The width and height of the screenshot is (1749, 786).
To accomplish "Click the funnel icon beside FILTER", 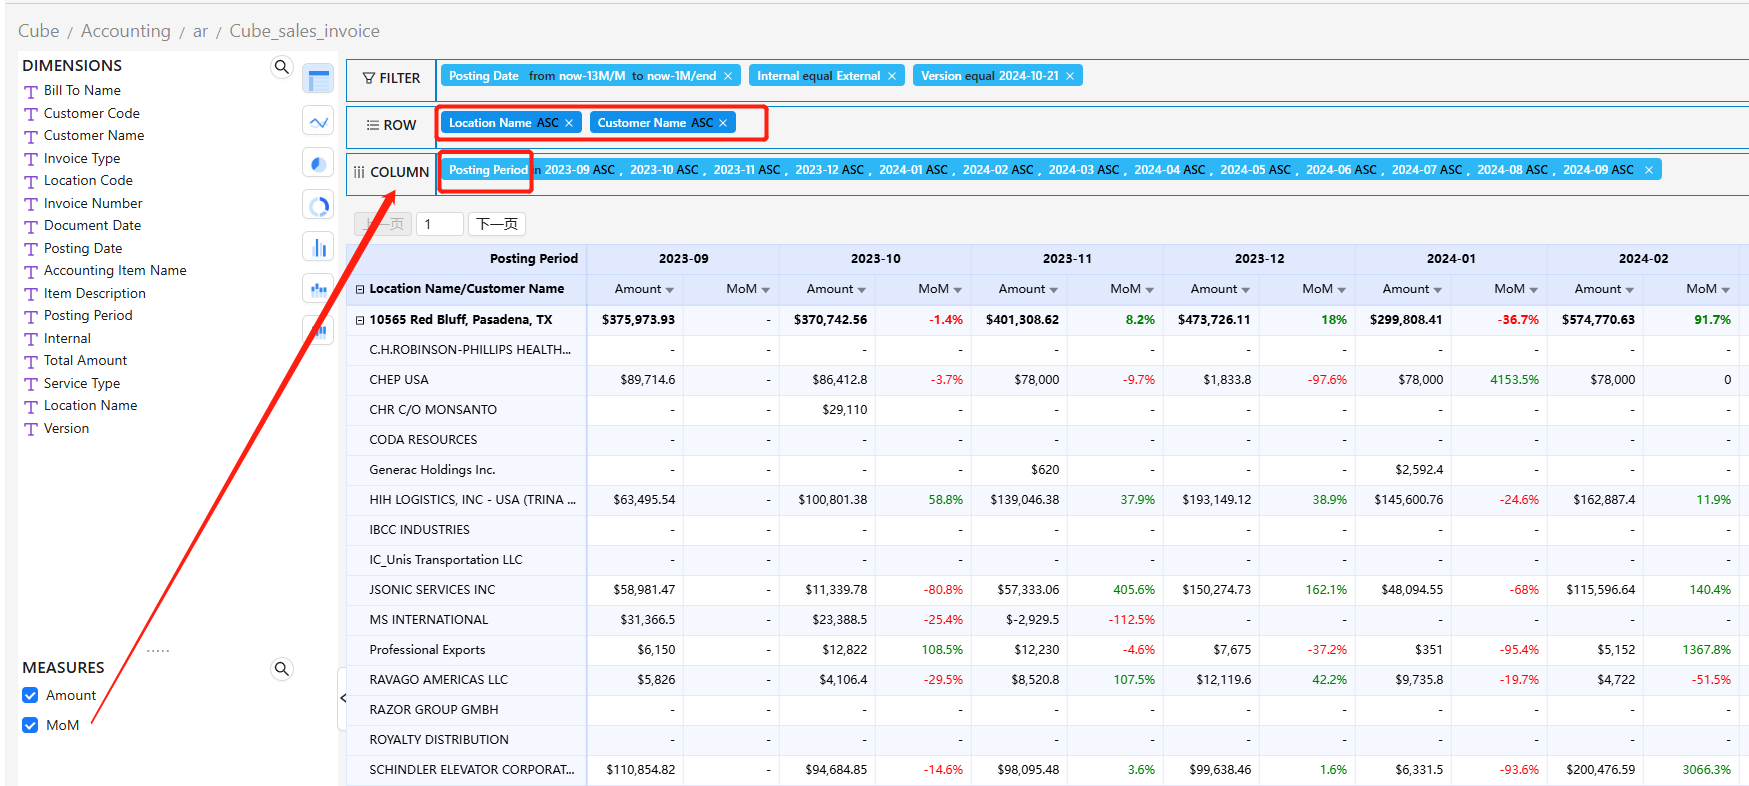I will pos(369,78).
